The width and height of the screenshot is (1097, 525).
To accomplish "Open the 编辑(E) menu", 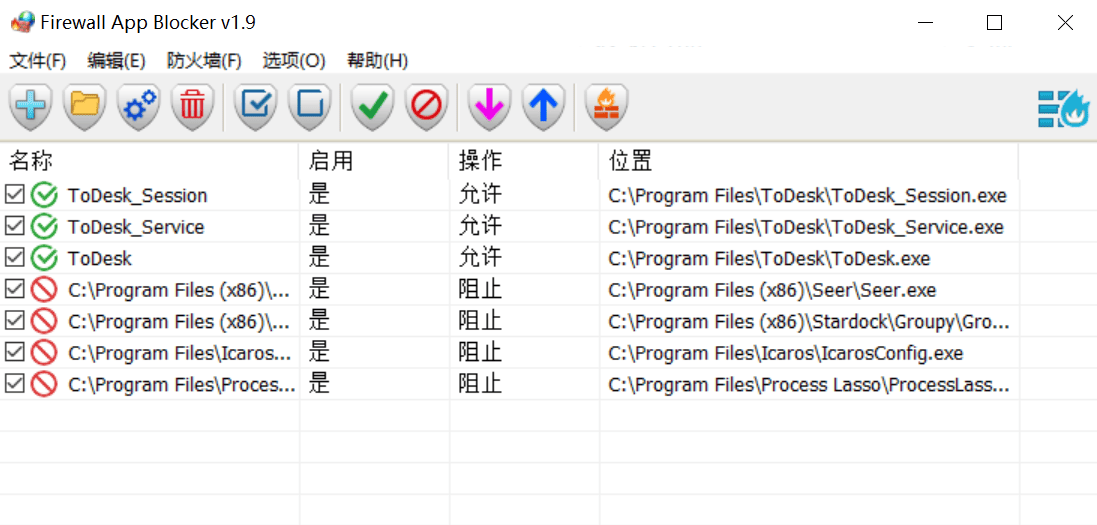I will [x=116, y=61].
